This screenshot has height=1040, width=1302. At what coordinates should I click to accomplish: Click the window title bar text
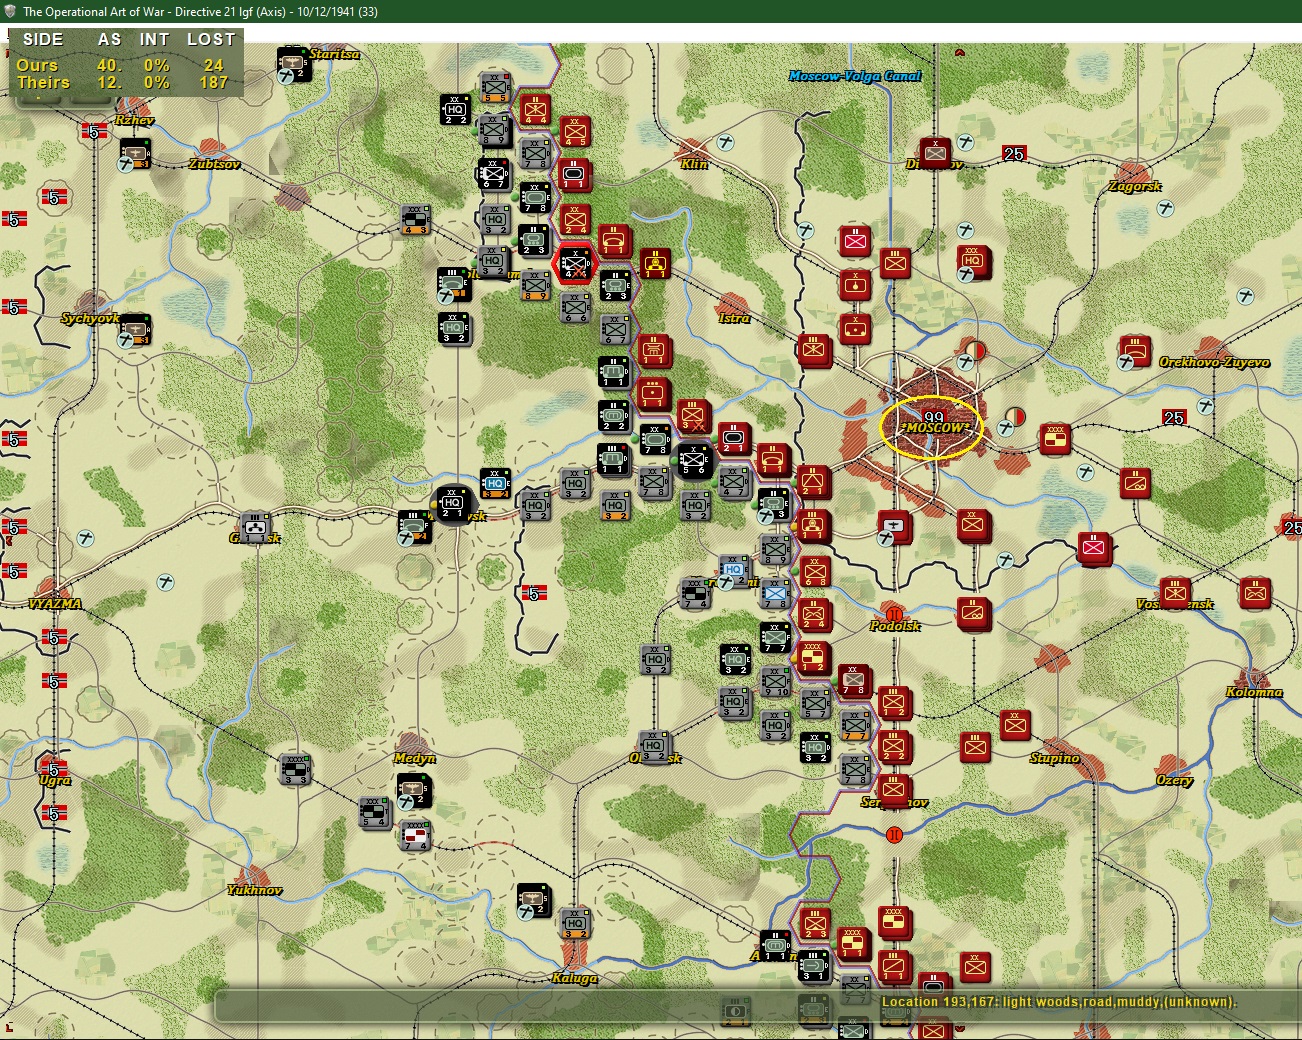pos(200,12)
